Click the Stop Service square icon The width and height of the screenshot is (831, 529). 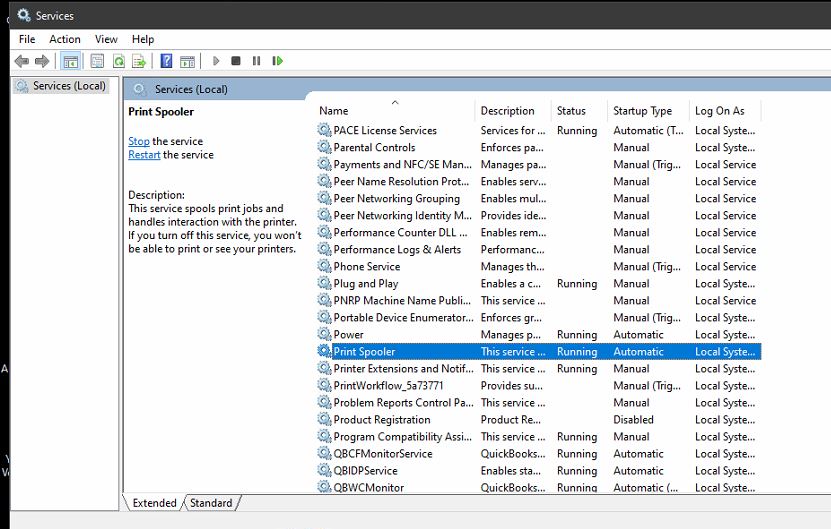(x=236, y=61)
